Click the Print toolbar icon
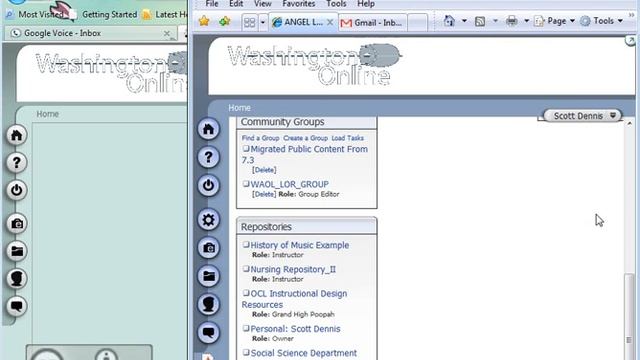640x360 pixels. point(511,21)
